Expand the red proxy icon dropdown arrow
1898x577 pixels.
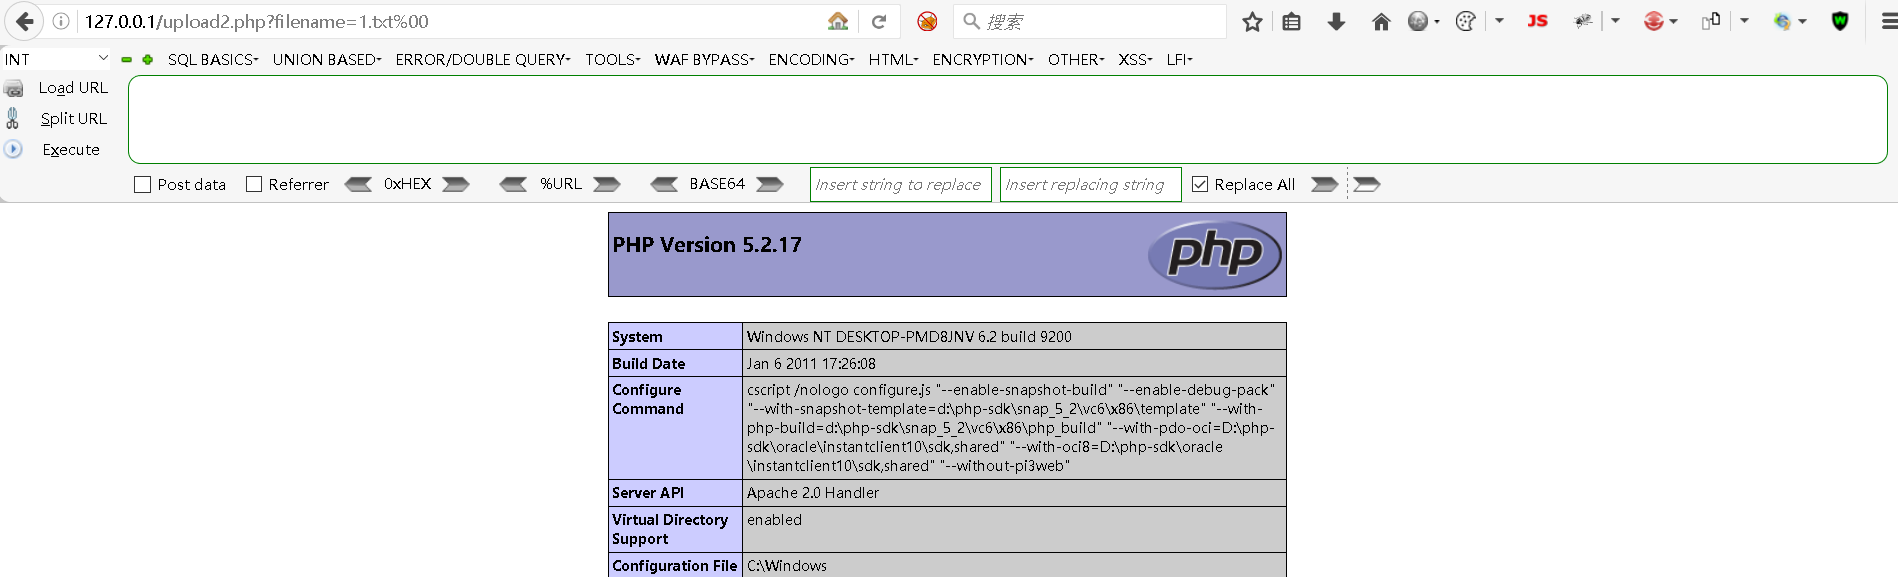[1673, 22]
